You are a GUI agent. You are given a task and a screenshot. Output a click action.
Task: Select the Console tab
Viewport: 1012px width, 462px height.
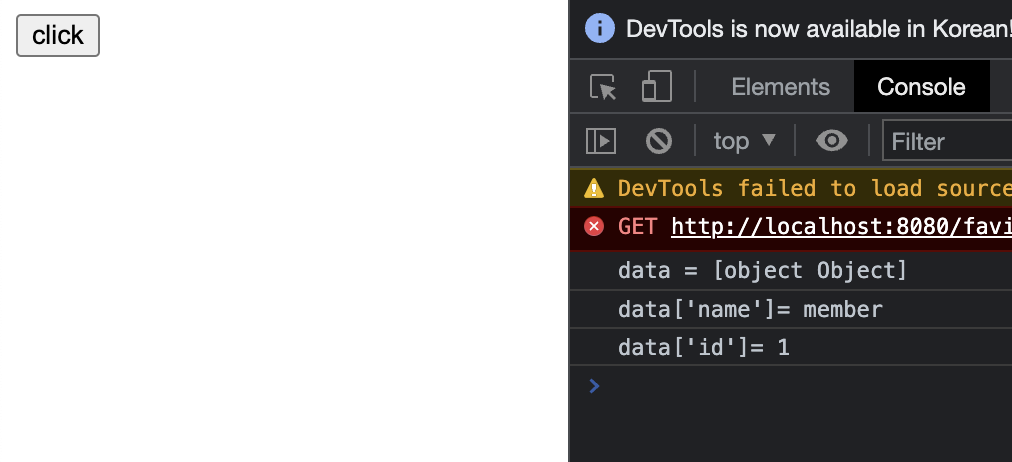(921, 87)
